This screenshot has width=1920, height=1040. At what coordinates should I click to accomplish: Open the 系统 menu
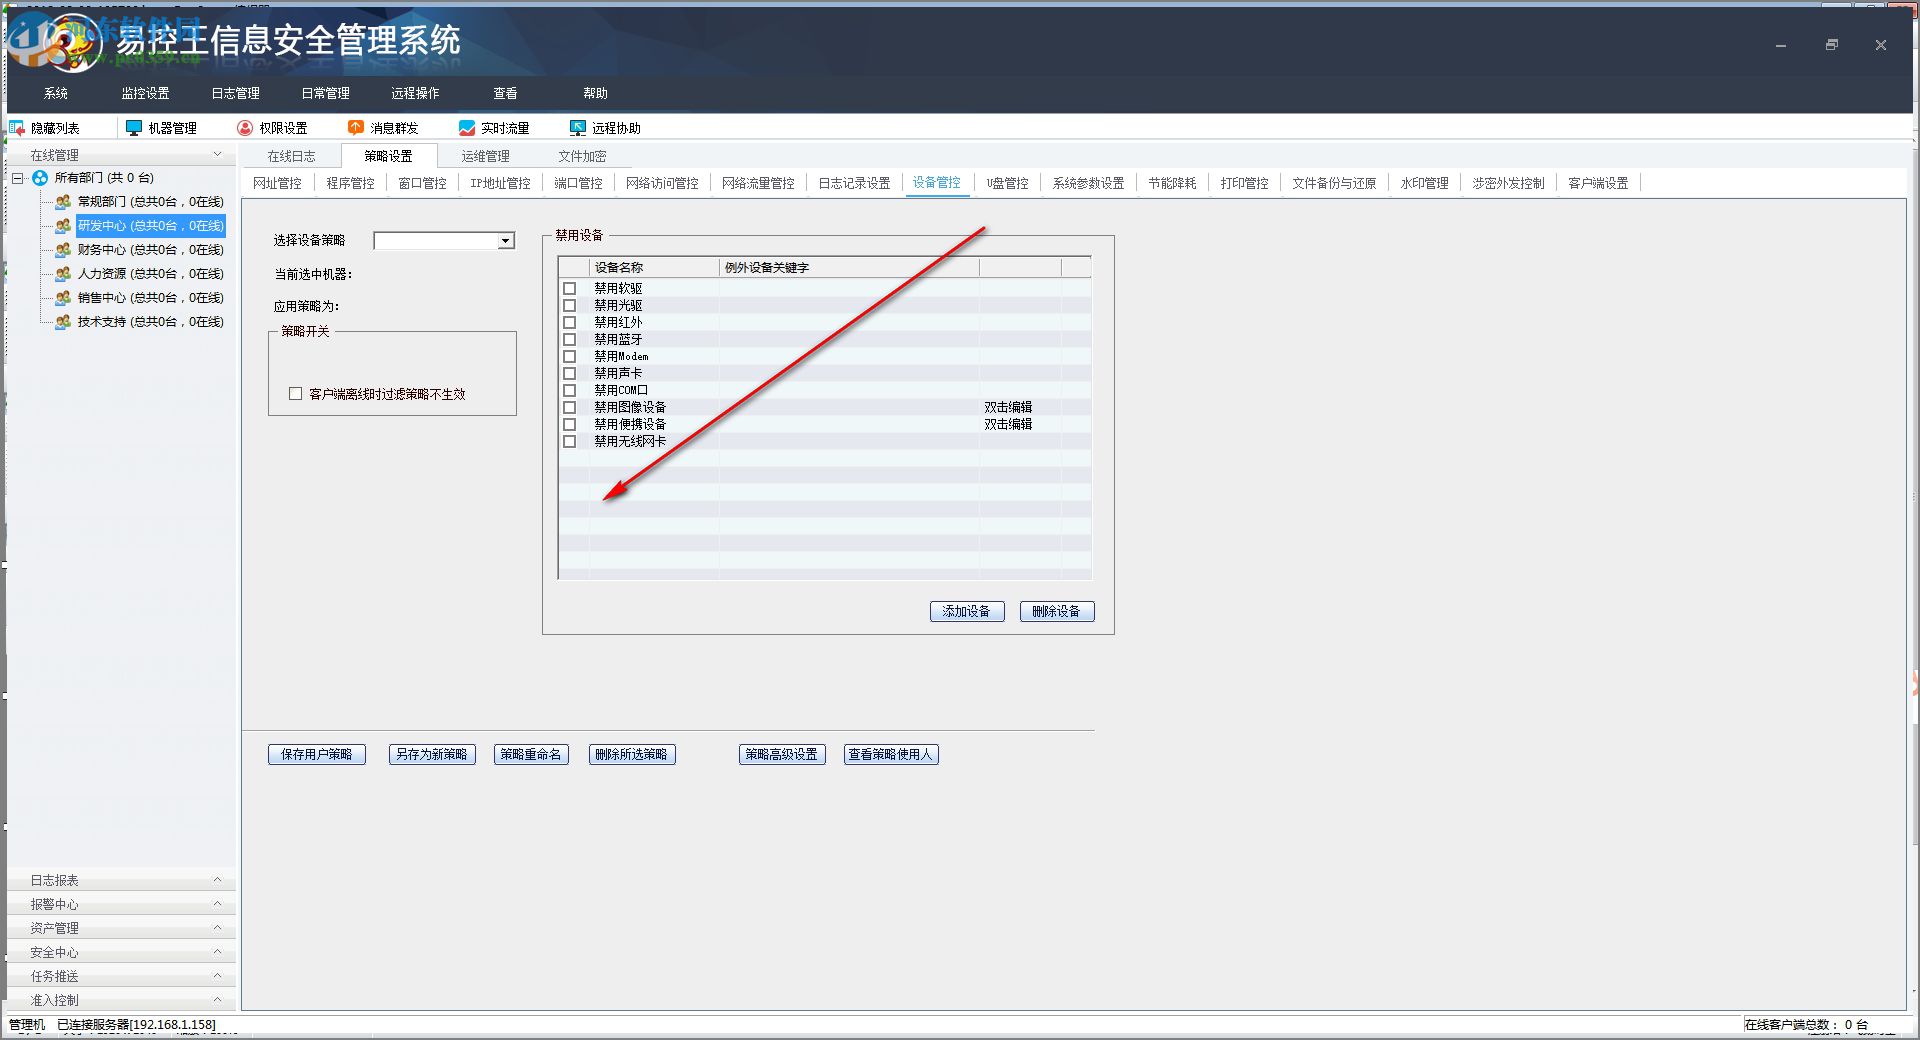coord(56,93)
